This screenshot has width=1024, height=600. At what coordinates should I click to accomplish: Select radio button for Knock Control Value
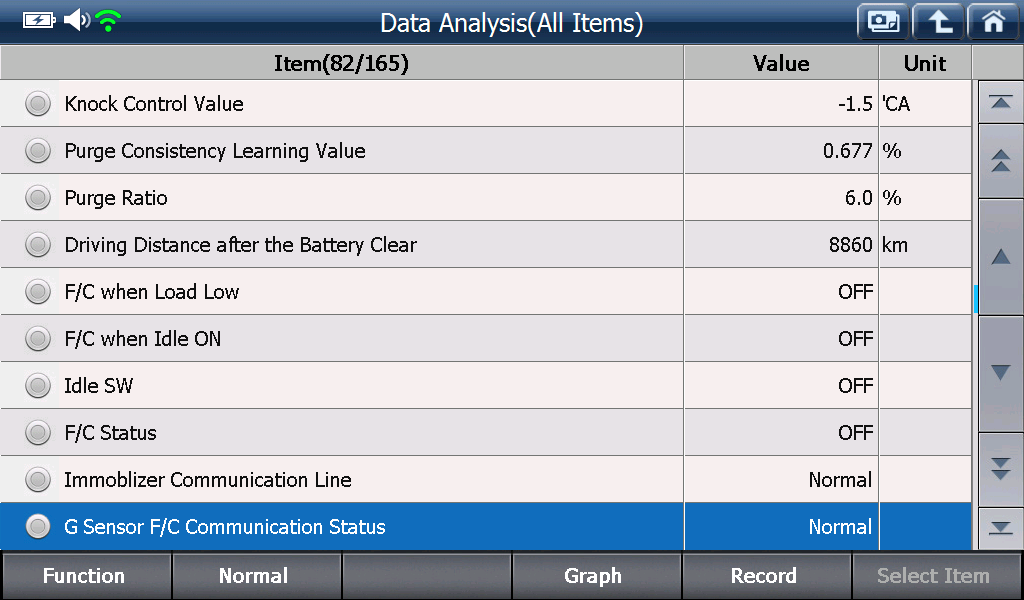pyautogui.click(x=38, y=104)
